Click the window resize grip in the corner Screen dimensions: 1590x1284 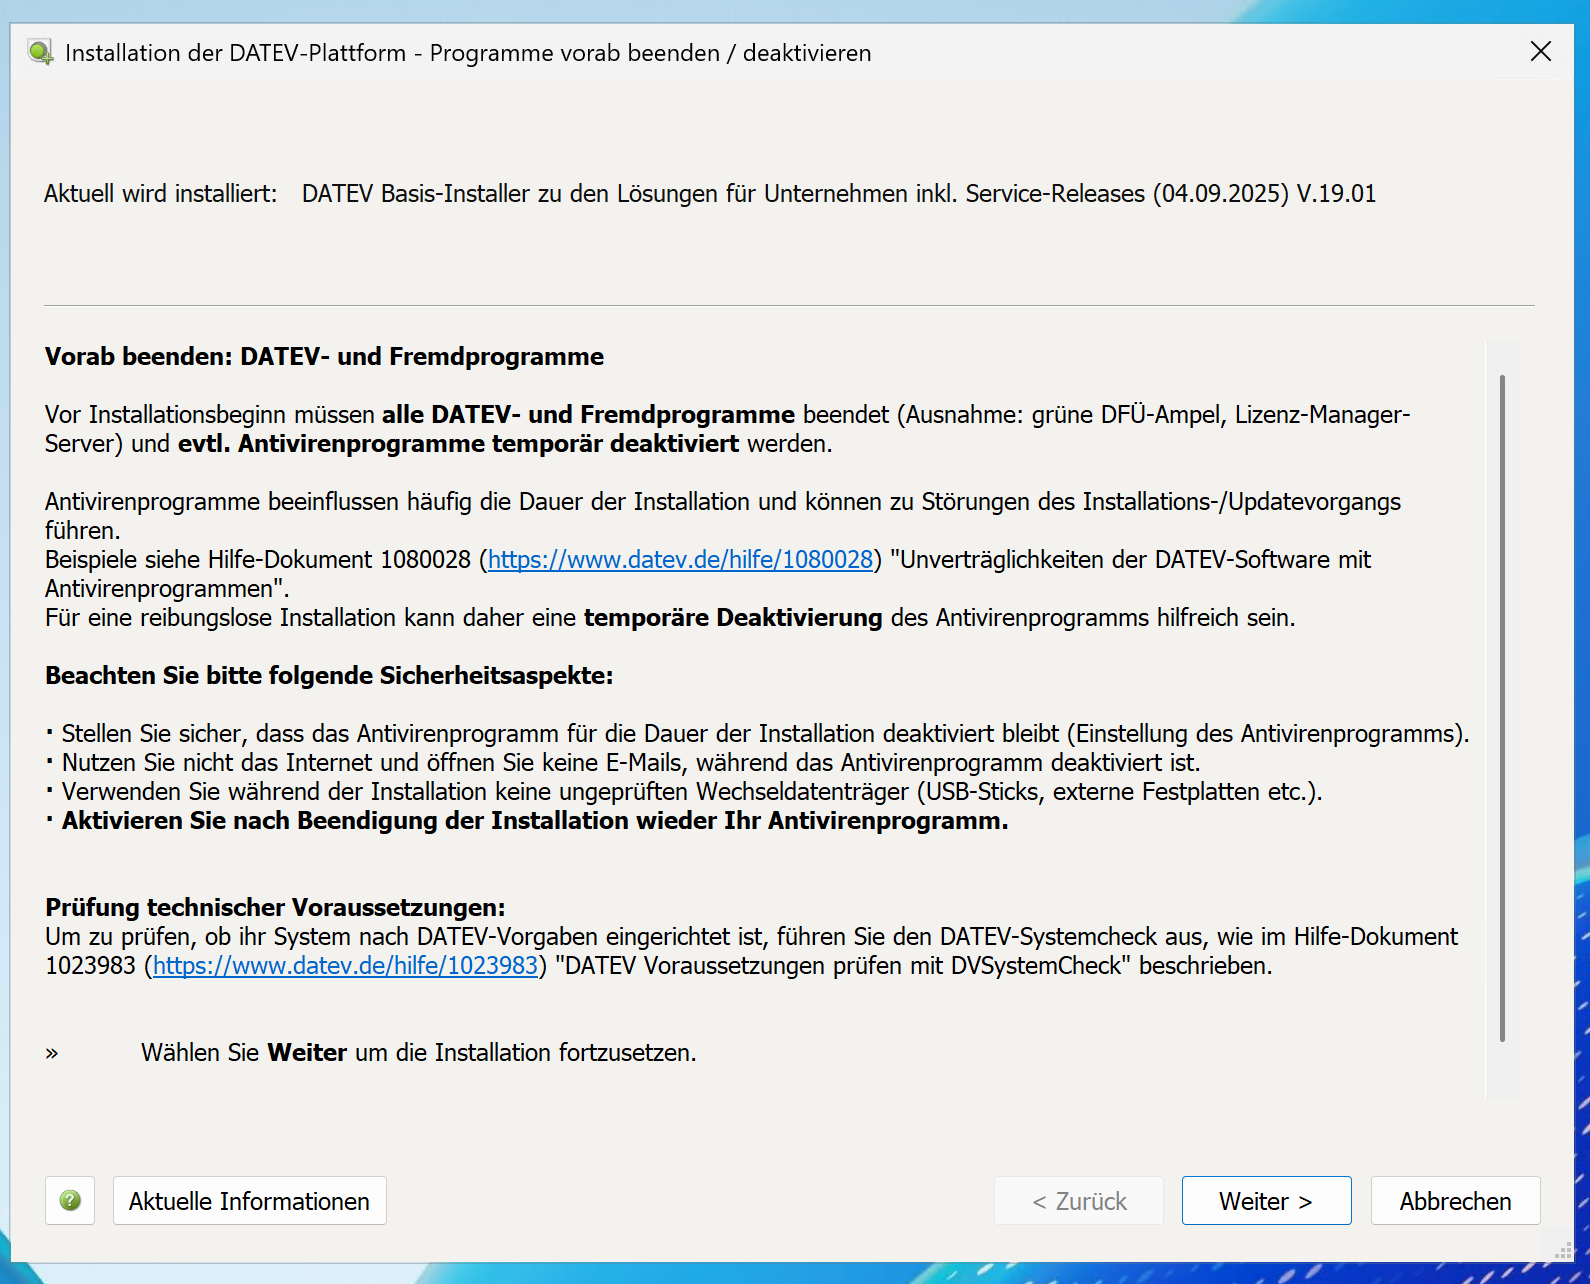[1563, 1250]
